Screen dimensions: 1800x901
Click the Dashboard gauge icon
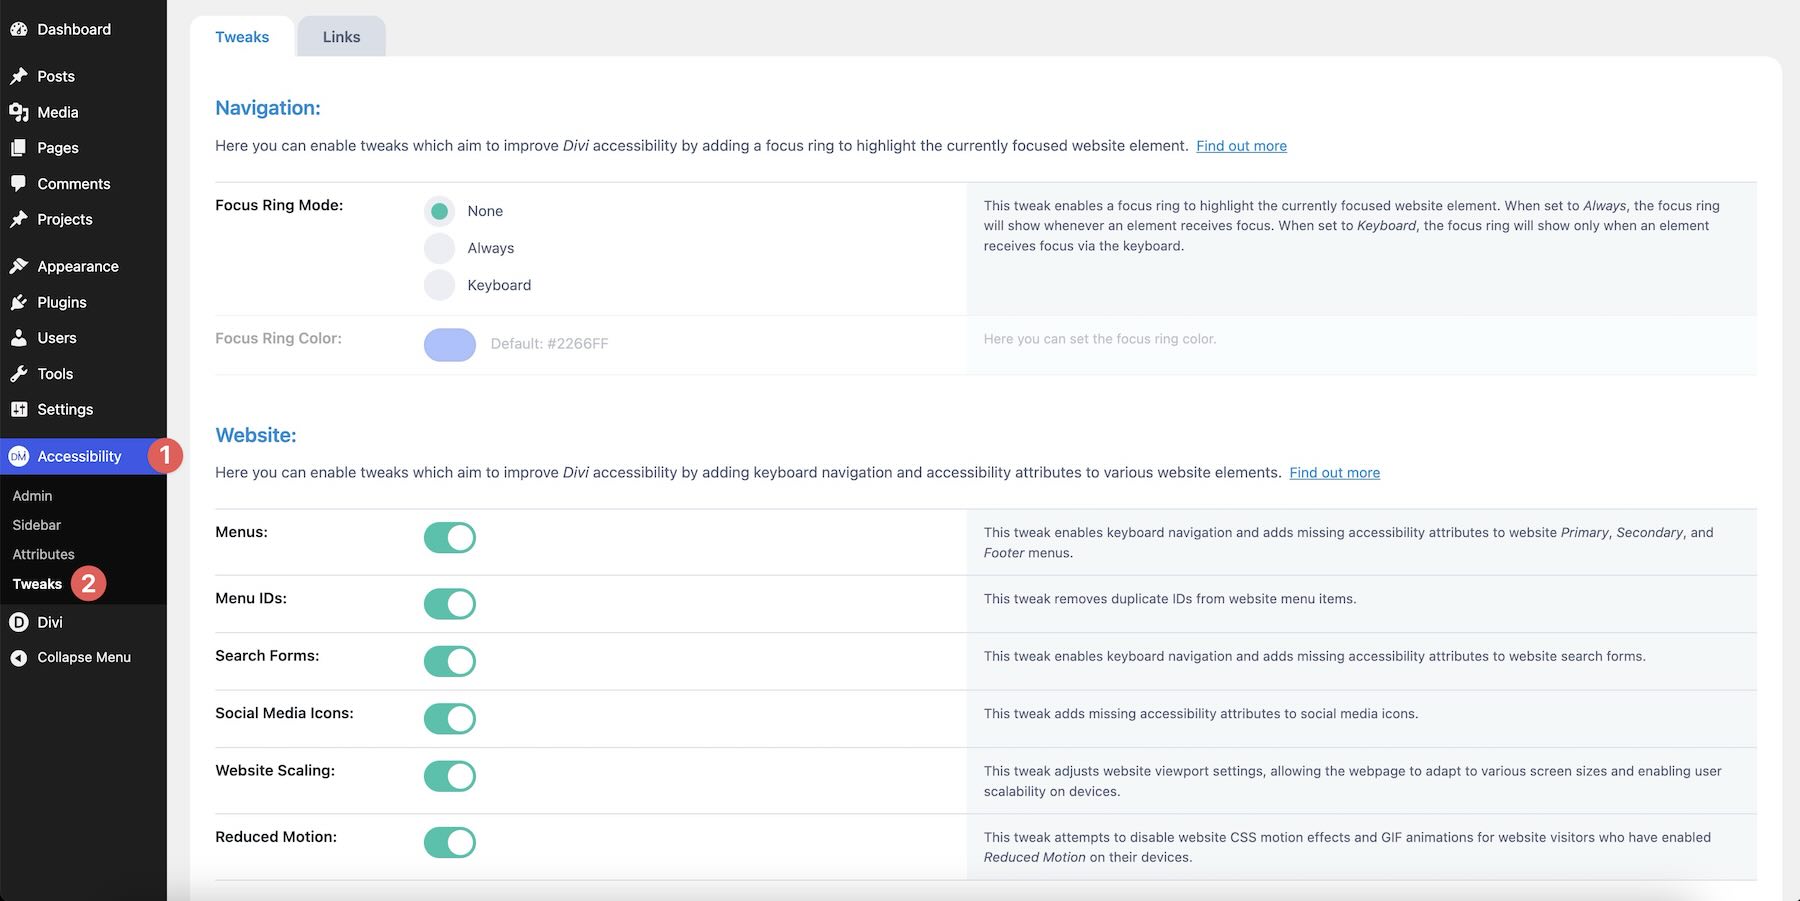(19, 30)
